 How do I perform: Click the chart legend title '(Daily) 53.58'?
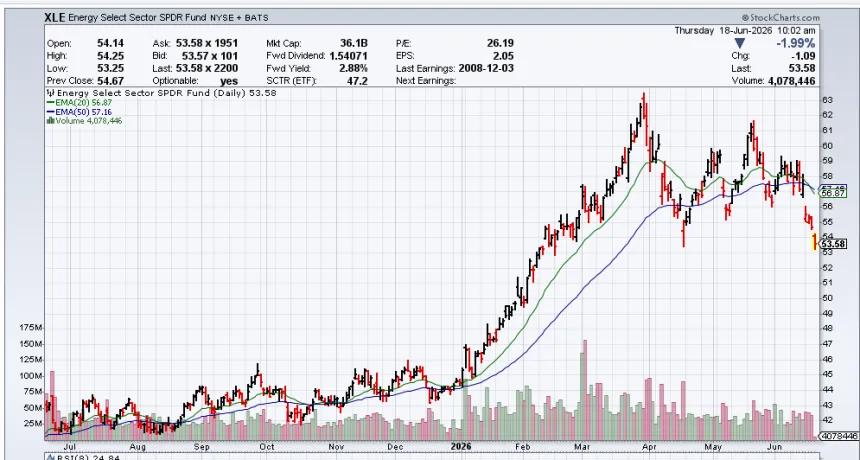[244, 93]
